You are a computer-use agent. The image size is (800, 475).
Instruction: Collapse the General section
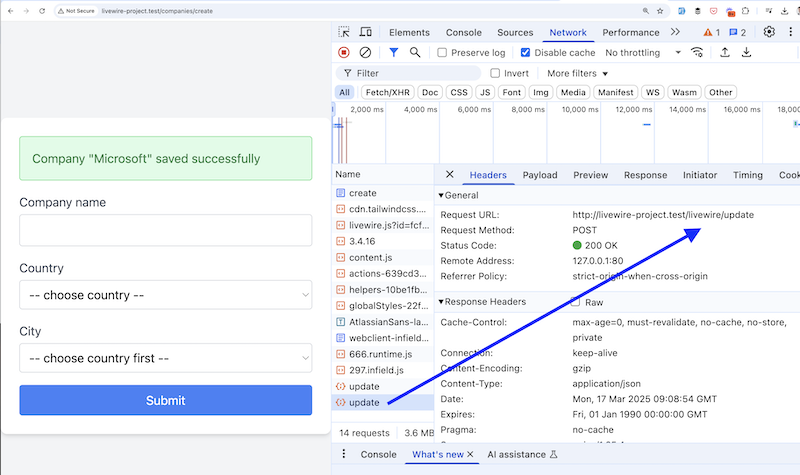pos(459,195)
